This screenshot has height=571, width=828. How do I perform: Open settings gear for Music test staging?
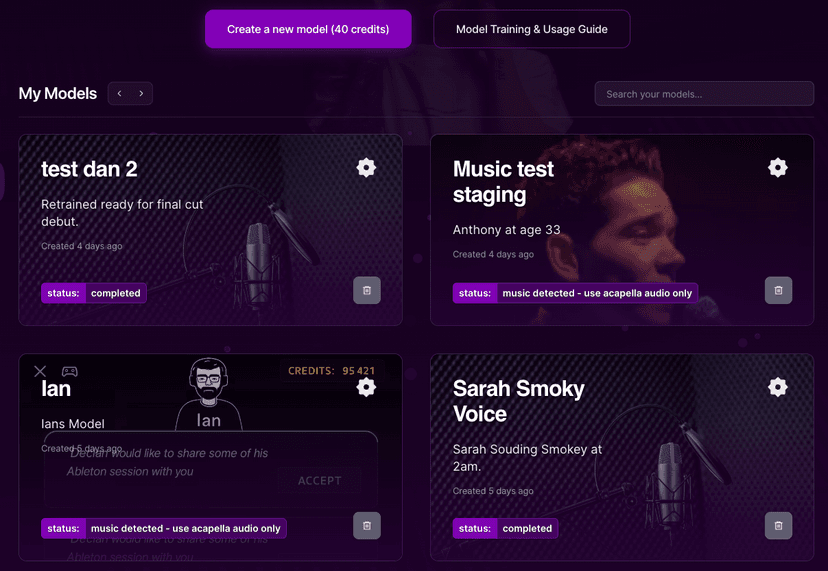pos(777,168)
